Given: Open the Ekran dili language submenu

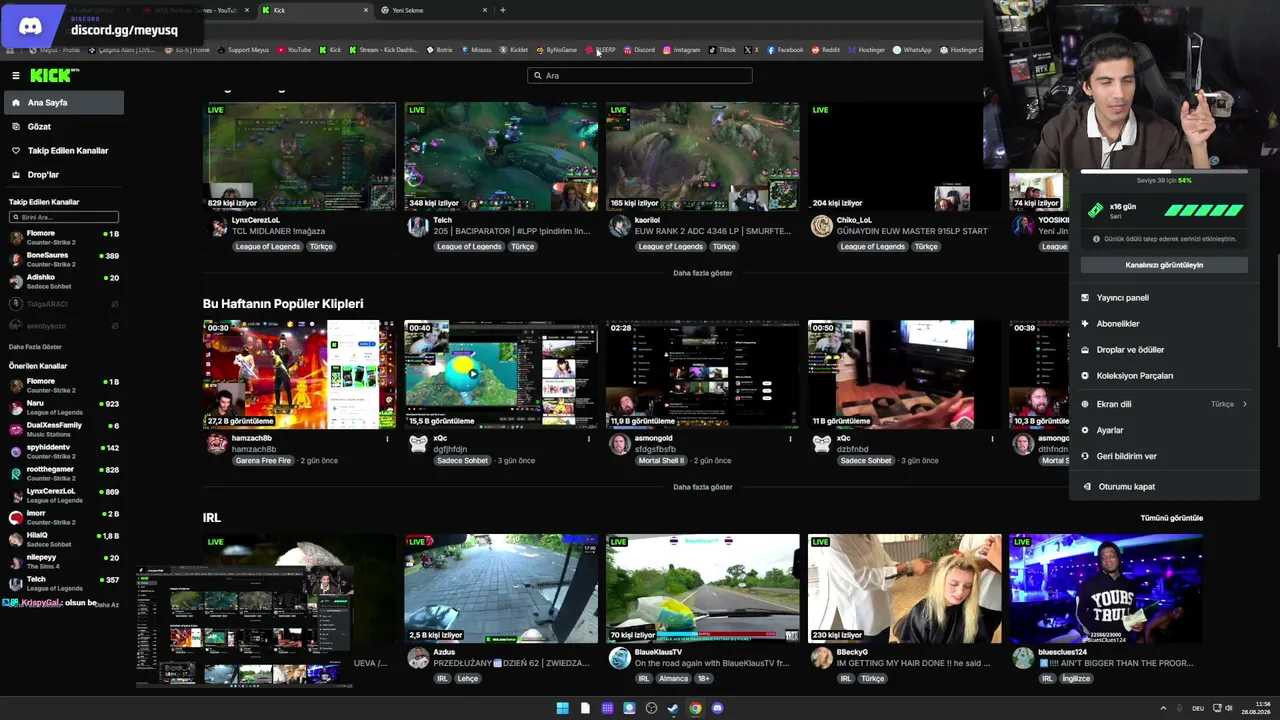Looking at the screenshot, I should pos(1165,404).
